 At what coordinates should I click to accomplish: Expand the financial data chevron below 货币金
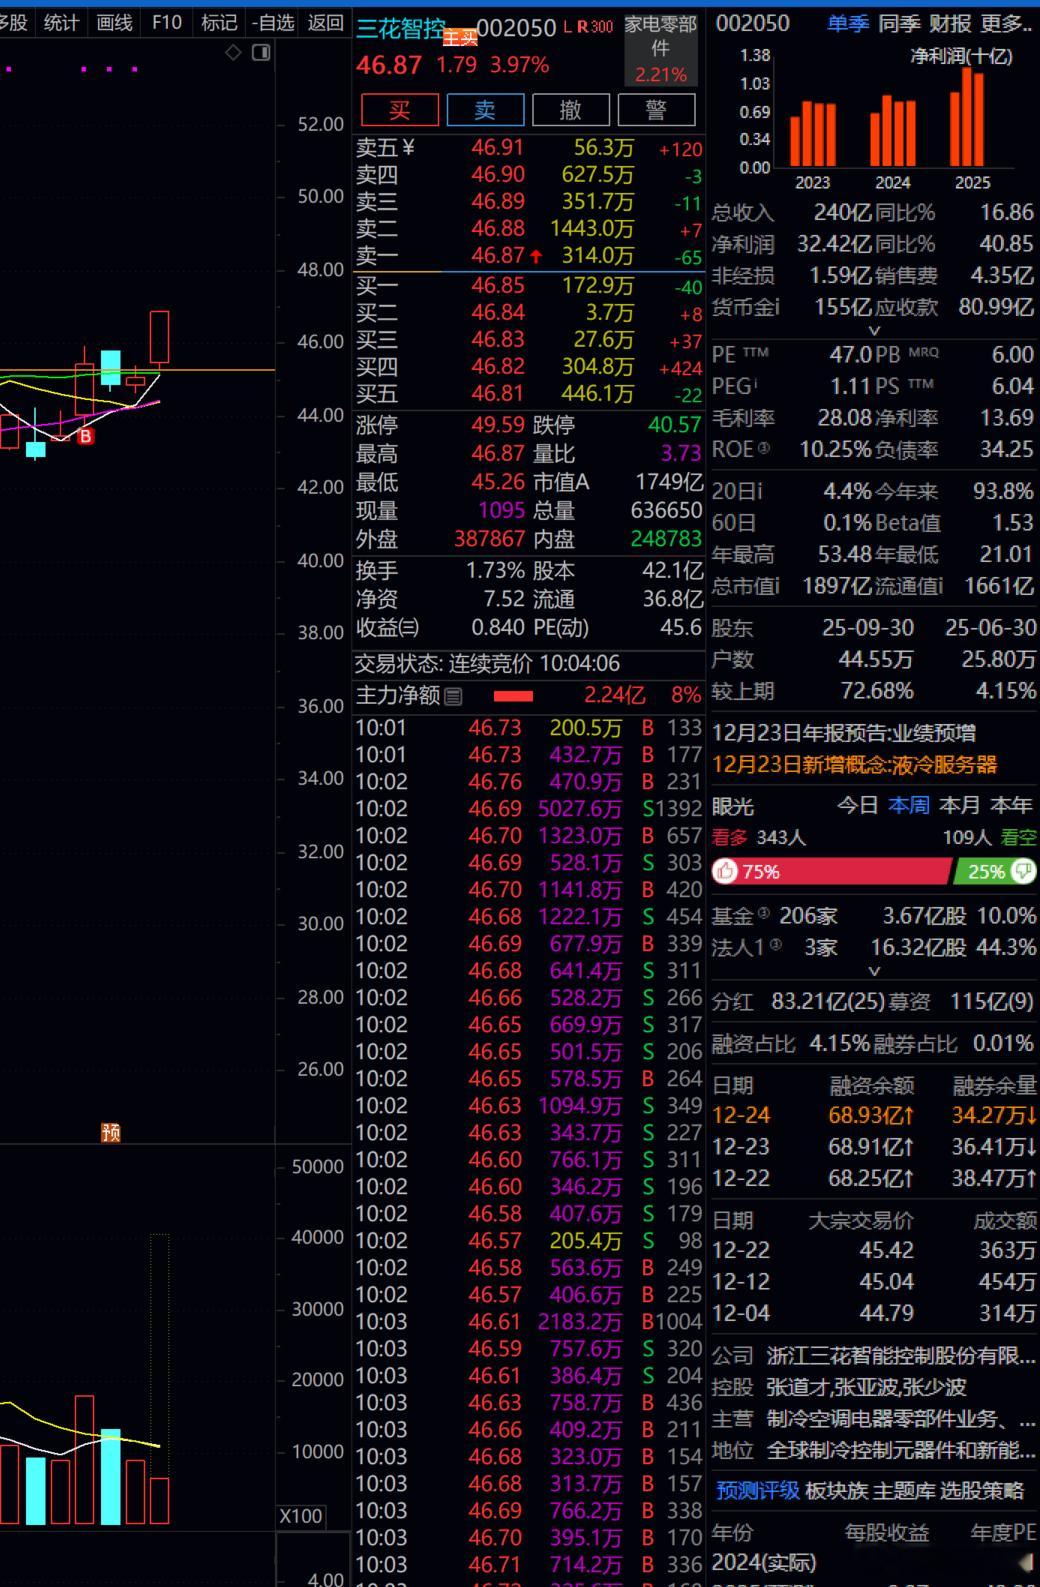click(x=874, y=330)
